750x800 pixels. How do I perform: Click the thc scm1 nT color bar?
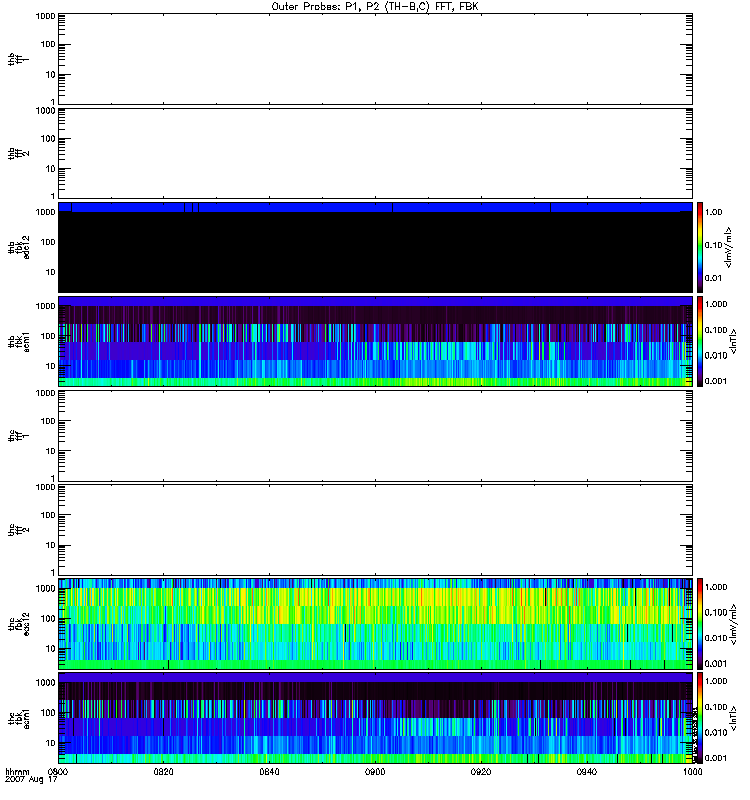pyautogui.click(x=701, y=717)
